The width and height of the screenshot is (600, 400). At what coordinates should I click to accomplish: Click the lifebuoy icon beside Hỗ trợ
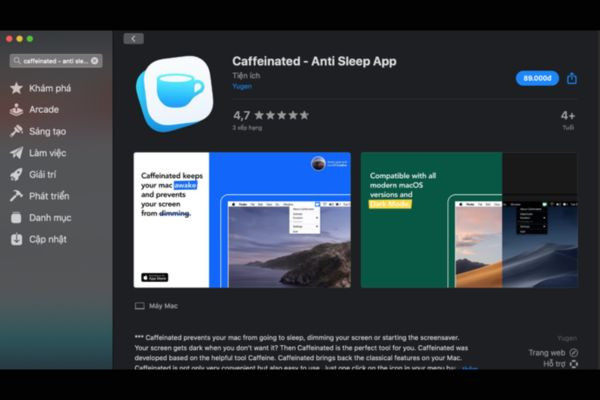coord(574,364)
